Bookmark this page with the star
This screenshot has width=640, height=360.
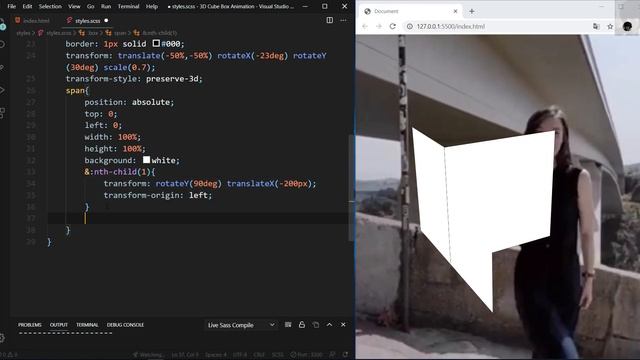pyautogui.click(x=610, y=26)
